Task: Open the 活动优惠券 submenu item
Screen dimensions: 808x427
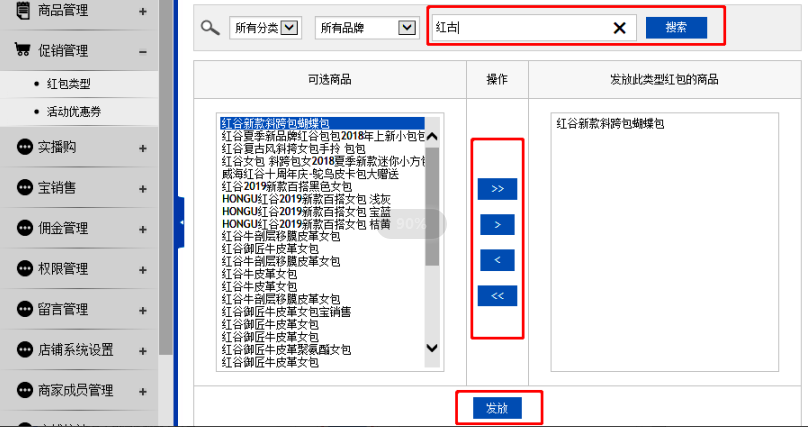Action: pos(74,111)
